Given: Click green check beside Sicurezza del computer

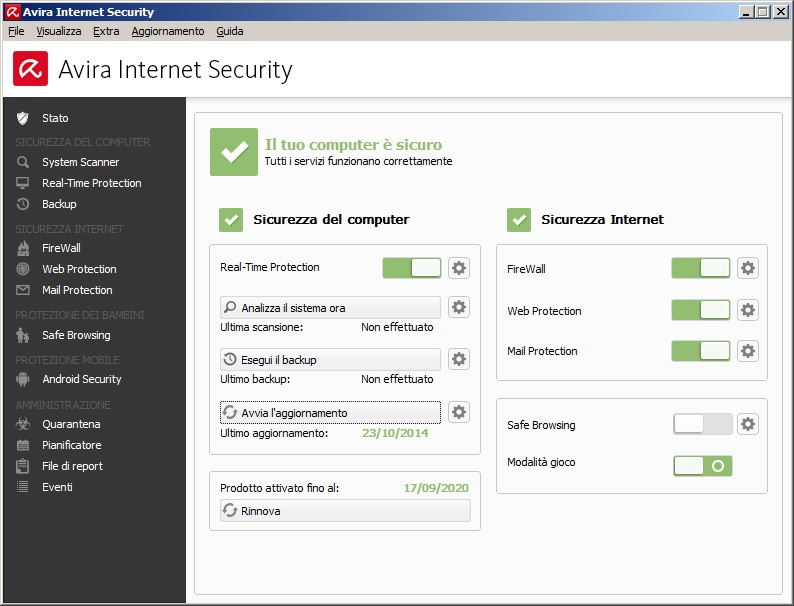Looking at the screenshot, I should [231, 220].
